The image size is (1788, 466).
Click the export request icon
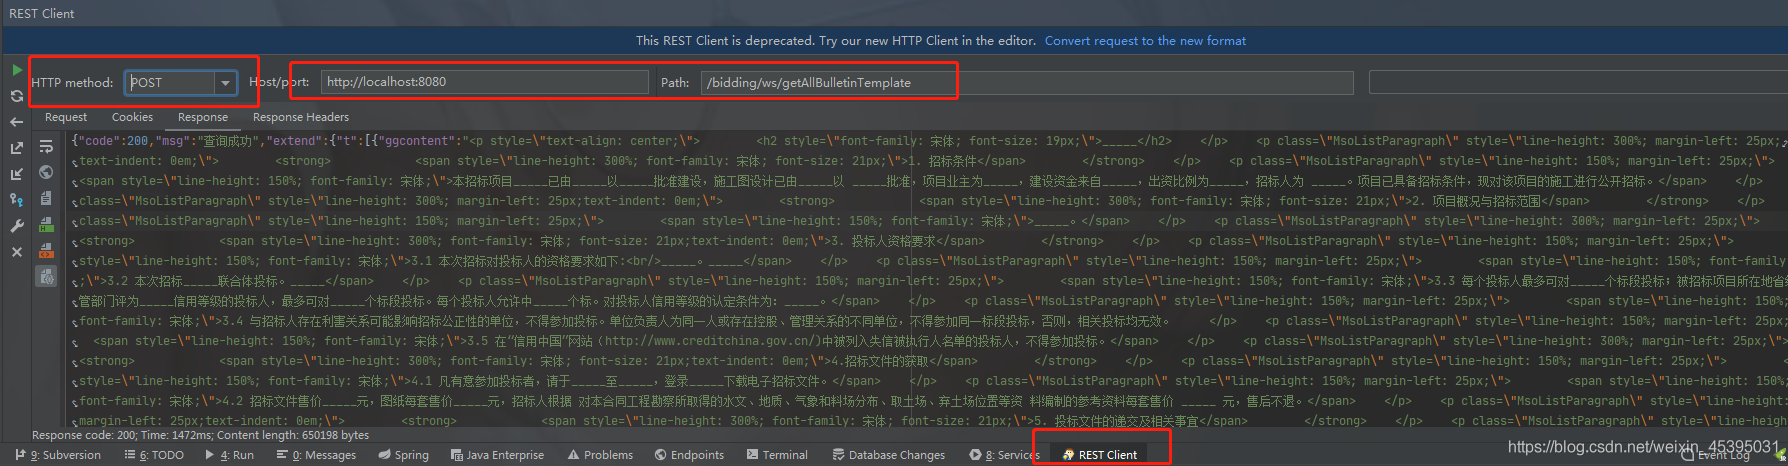[x=17, y=148]
